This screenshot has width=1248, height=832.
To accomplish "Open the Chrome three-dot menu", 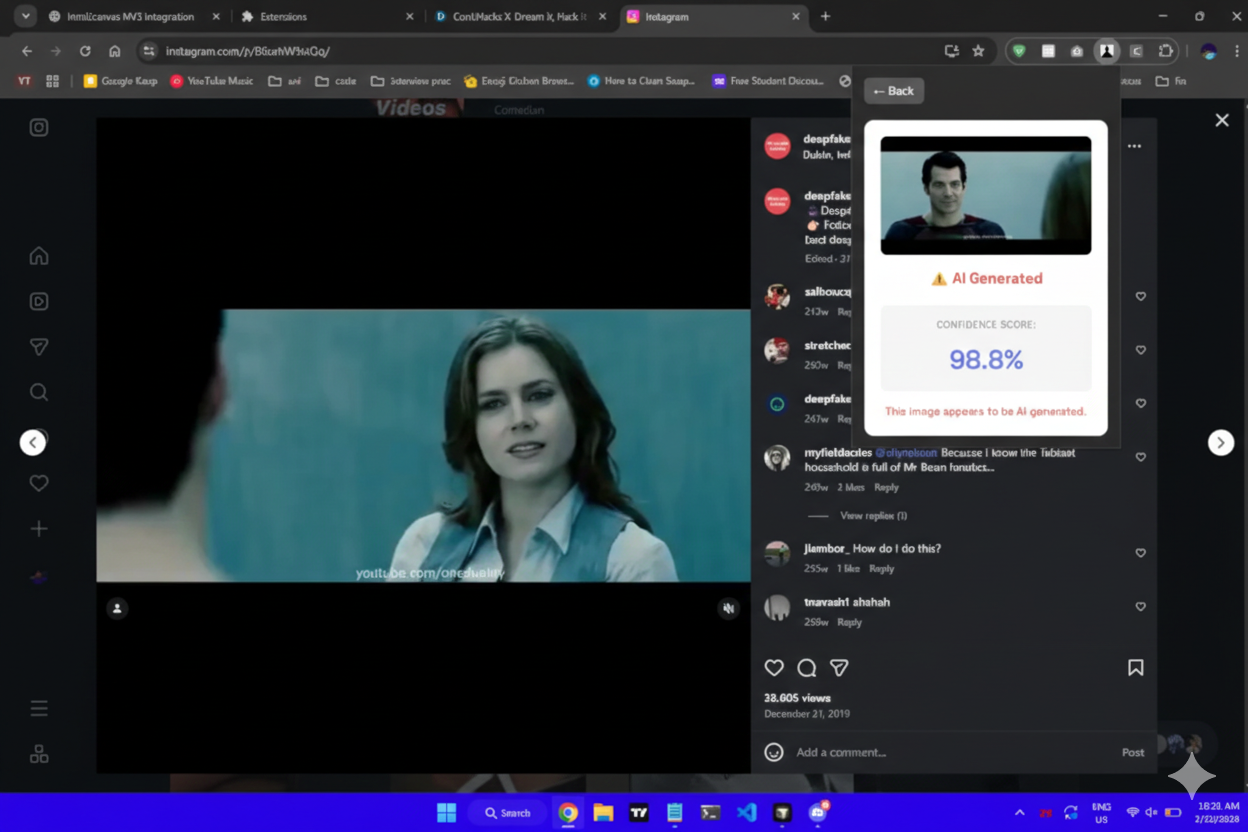I will coord(1237,51).
